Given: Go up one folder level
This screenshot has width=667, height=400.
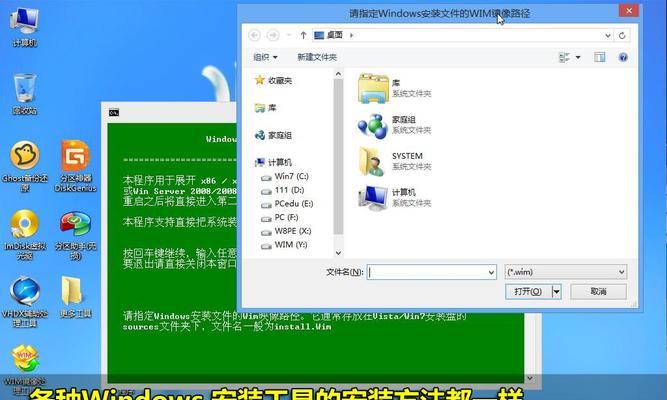Looking at the screenshot, I should (303, 35).
